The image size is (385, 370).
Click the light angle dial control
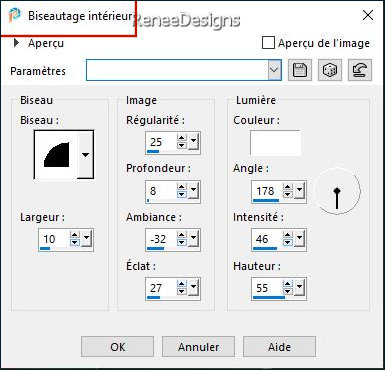(x=337, y=191)
